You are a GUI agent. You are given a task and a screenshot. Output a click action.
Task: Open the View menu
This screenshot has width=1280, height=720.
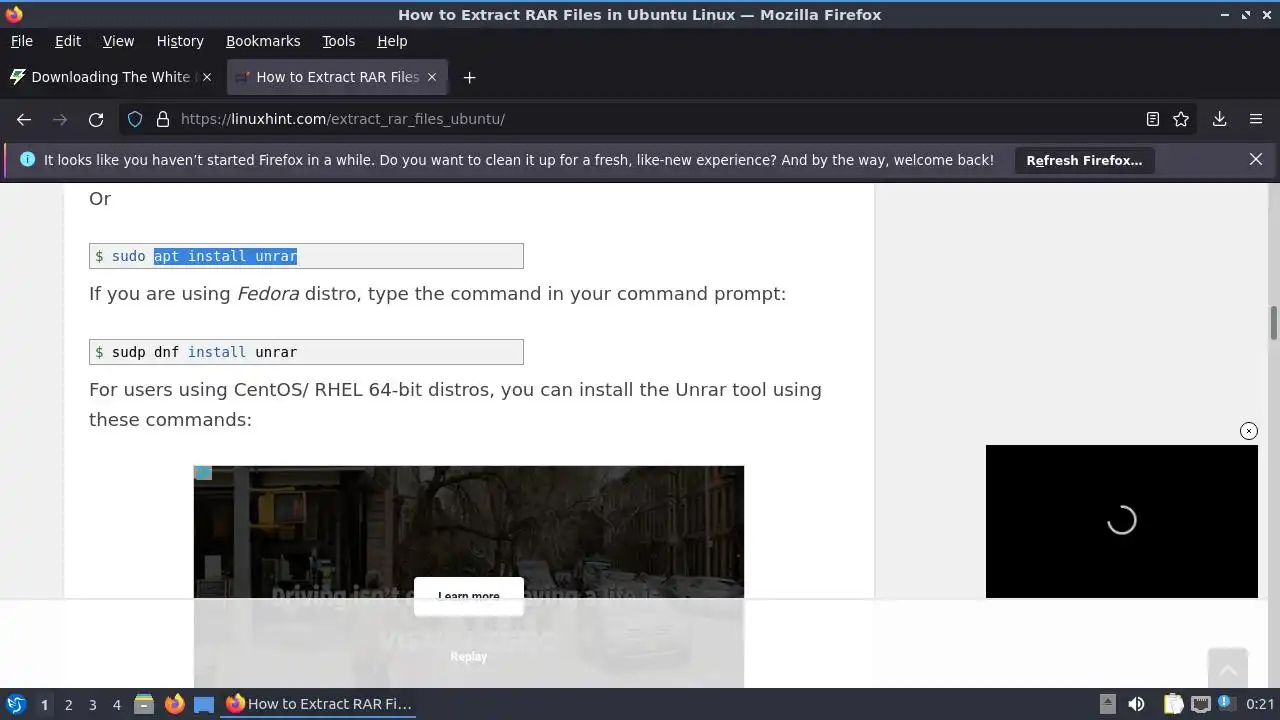(118, 41)
